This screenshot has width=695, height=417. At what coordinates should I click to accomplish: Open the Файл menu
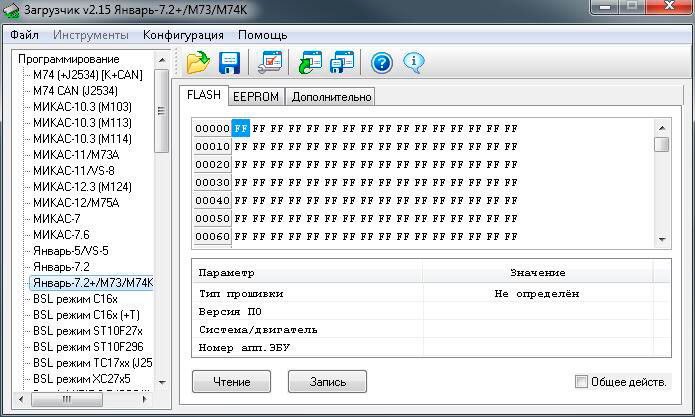25,35
